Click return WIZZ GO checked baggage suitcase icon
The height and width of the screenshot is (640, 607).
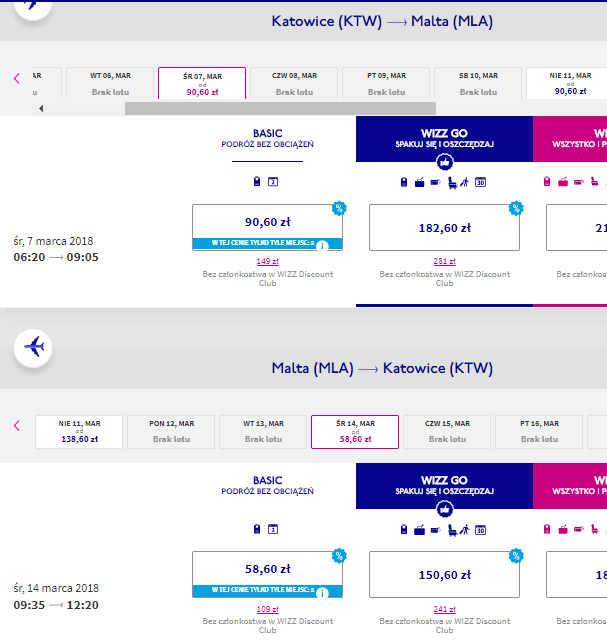(x=419, y=530)
